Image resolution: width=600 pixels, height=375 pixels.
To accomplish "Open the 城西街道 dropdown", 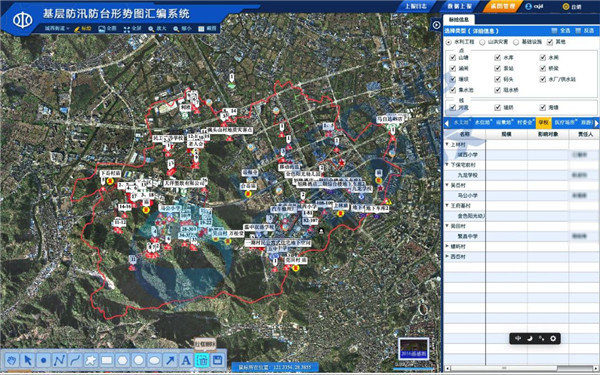I will click(x=57, y=28).
